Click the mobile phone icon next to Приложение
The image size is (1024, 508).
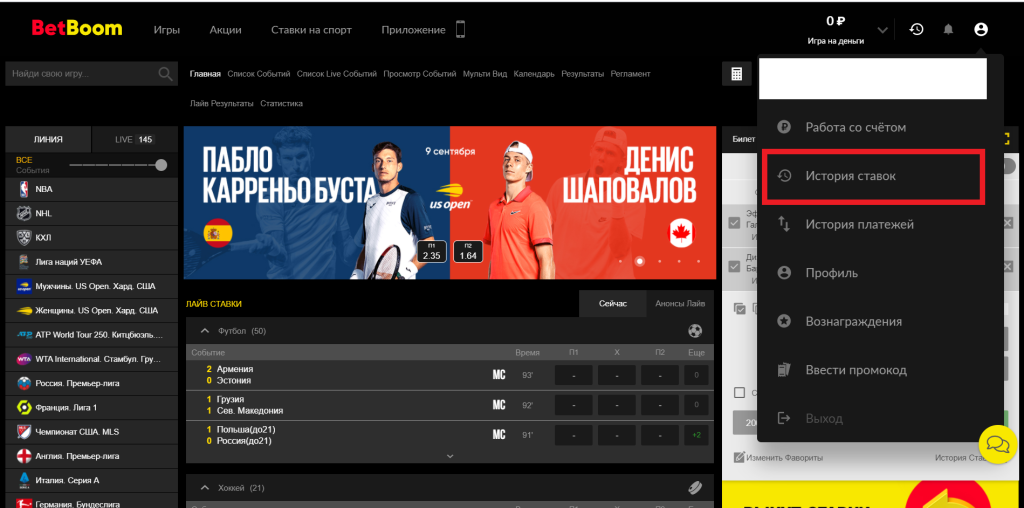pos(460,30)
